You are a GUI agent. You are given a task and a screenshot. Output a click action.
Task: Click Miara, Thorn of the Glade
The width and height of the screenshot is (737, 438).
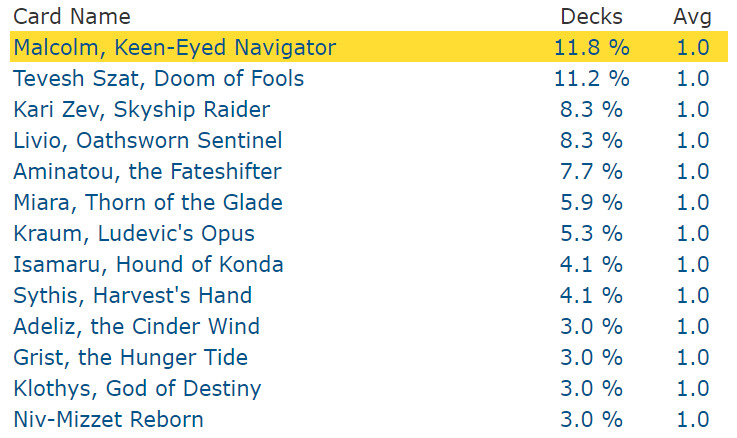pos(148,202)
